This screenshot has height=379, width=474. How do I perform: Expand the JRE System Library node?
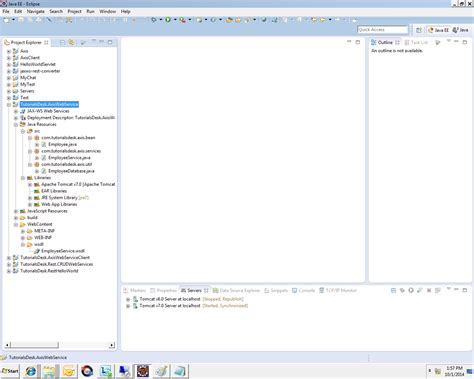(x=30, y=198)
